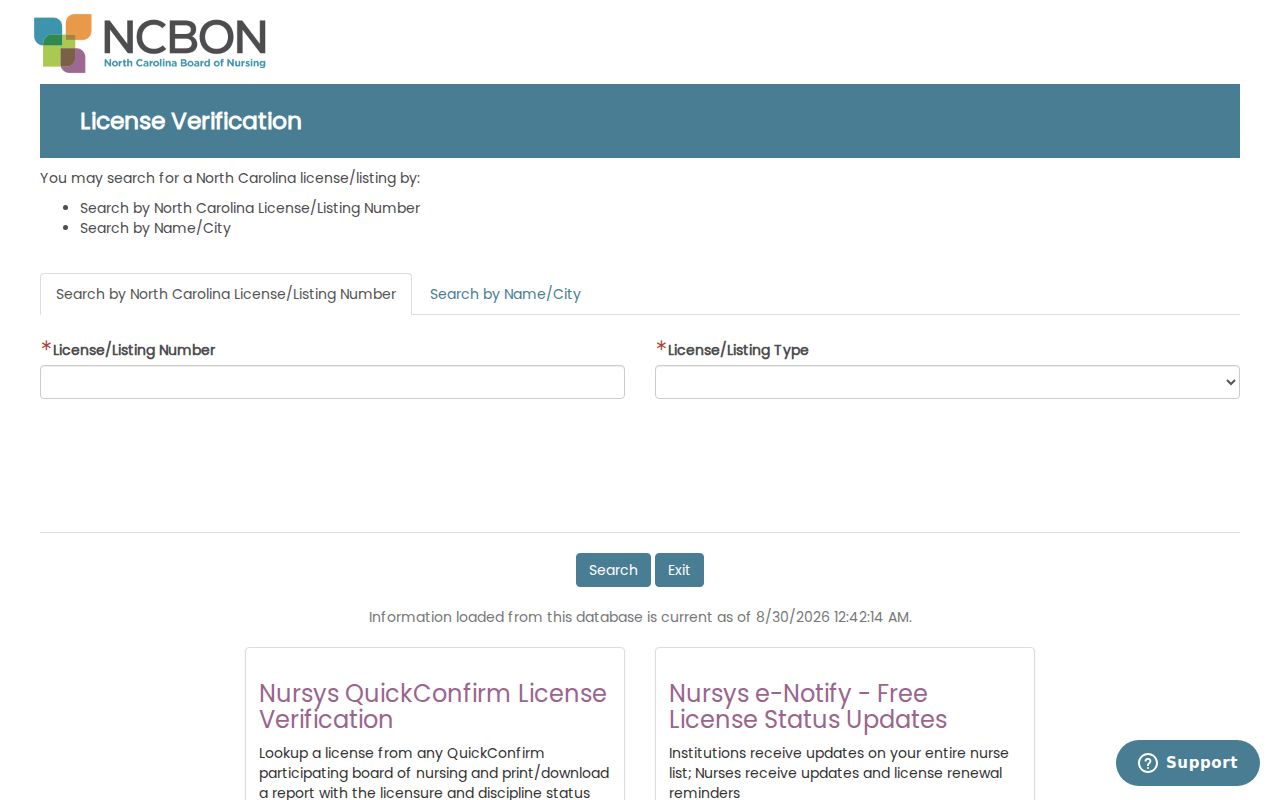This screenshot has height=800, width=1280.
Task: Select Search by North Carolina License/Listing Number tab
Action: tap(226, 294)
